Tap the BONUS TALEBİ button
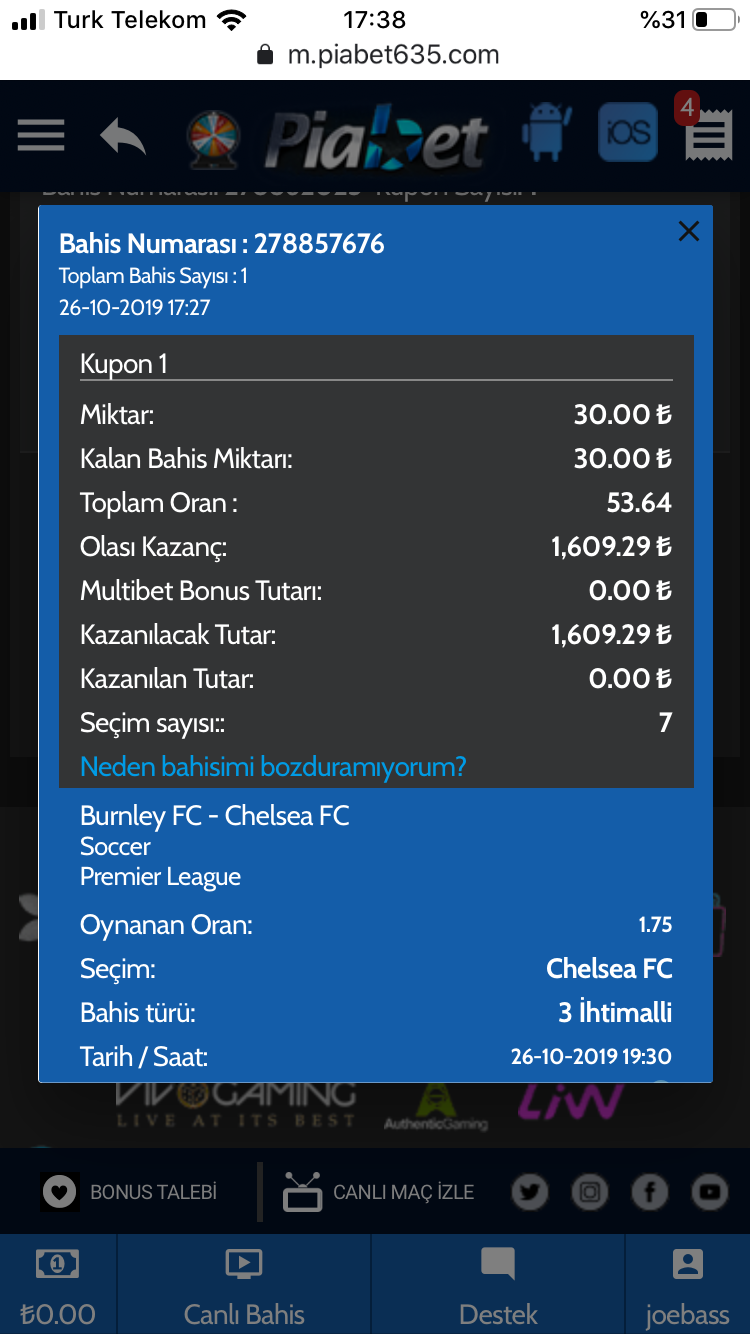750x1334 pixels. (129, 1192)
